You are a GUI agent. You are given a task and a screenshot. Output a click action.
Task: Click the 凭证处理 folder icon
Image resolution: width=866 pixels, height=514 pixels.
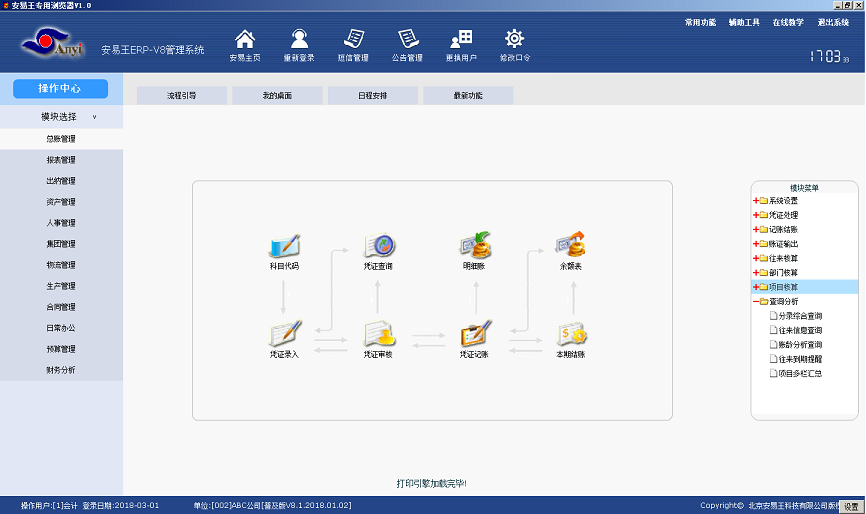[764, 215]
